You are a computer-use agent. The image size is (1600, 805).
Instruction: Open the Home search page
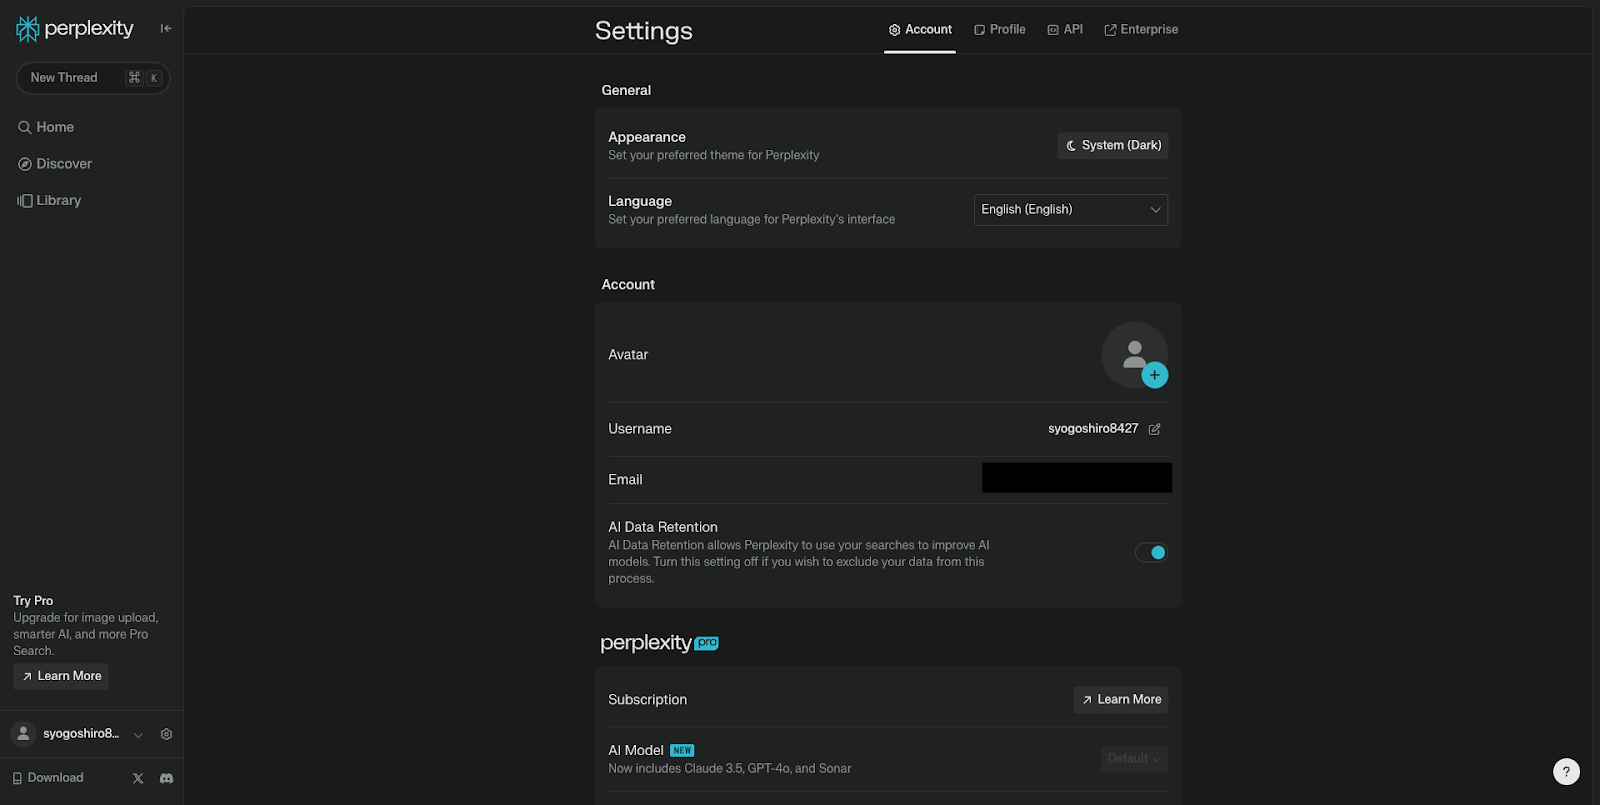click(x=46, y=127)
